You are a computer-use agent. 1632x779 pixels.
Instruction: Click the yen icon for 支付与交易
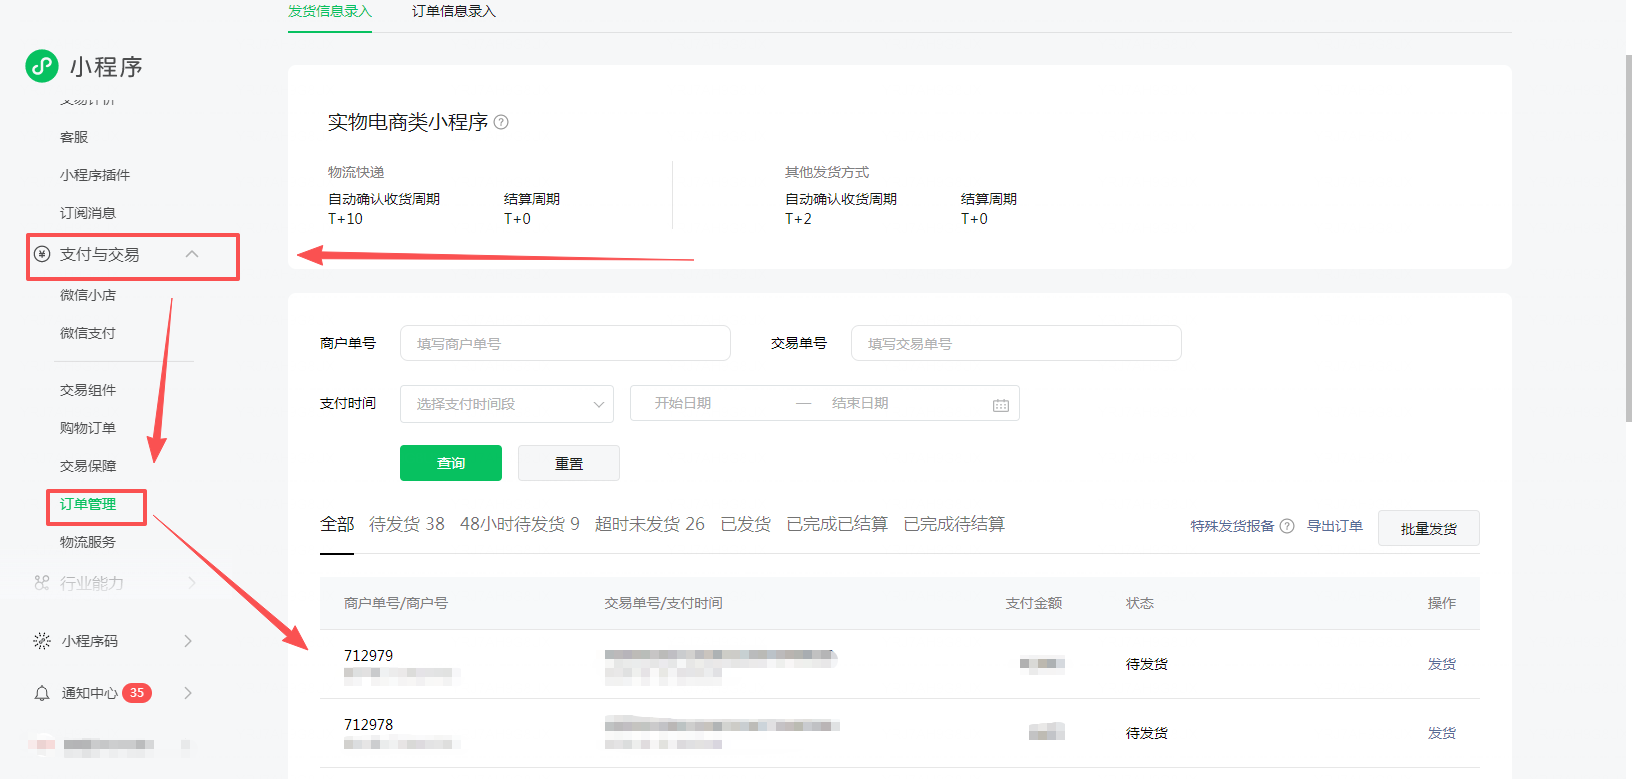click(42, 254)
